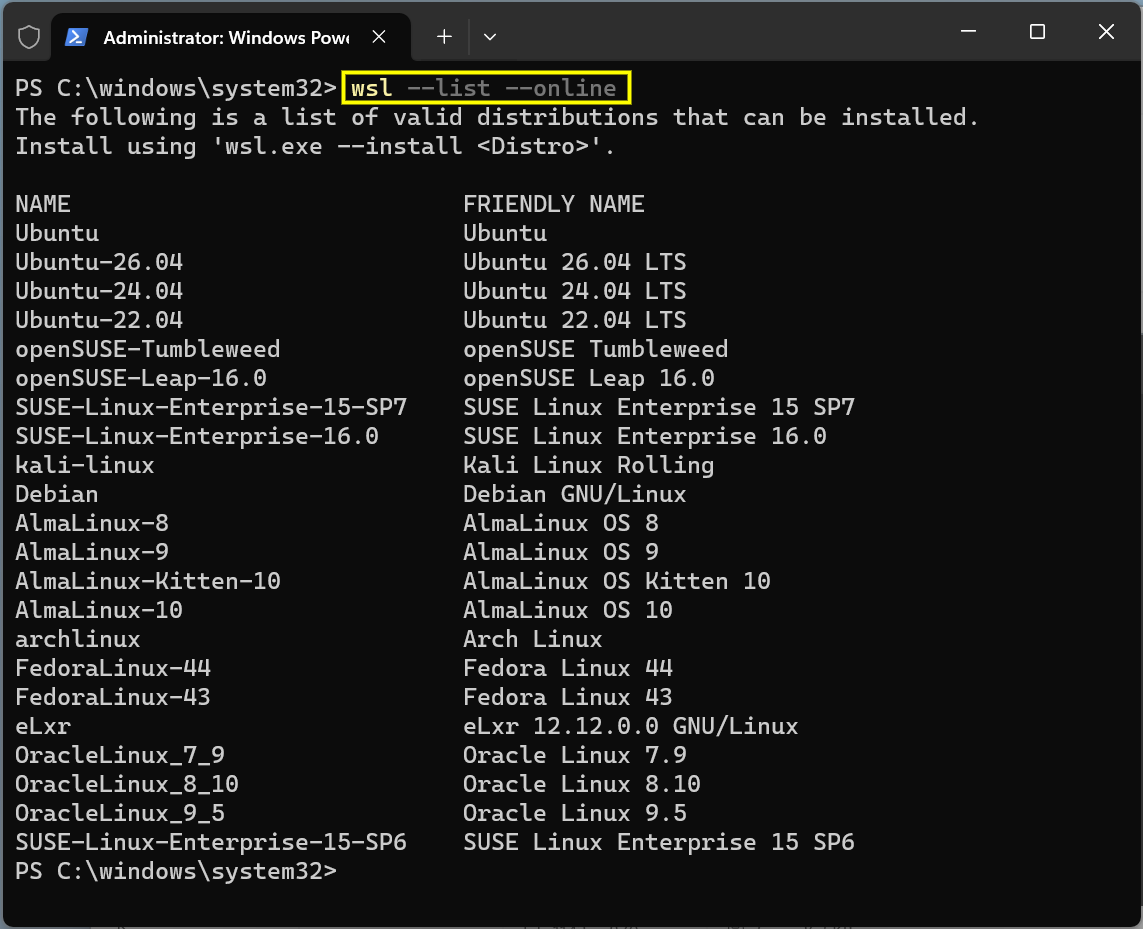Click 'SUSE-Linux-Enterprise-15-SP7' distro name
Screen dimensions: 1143x929
tap(211, 407)
